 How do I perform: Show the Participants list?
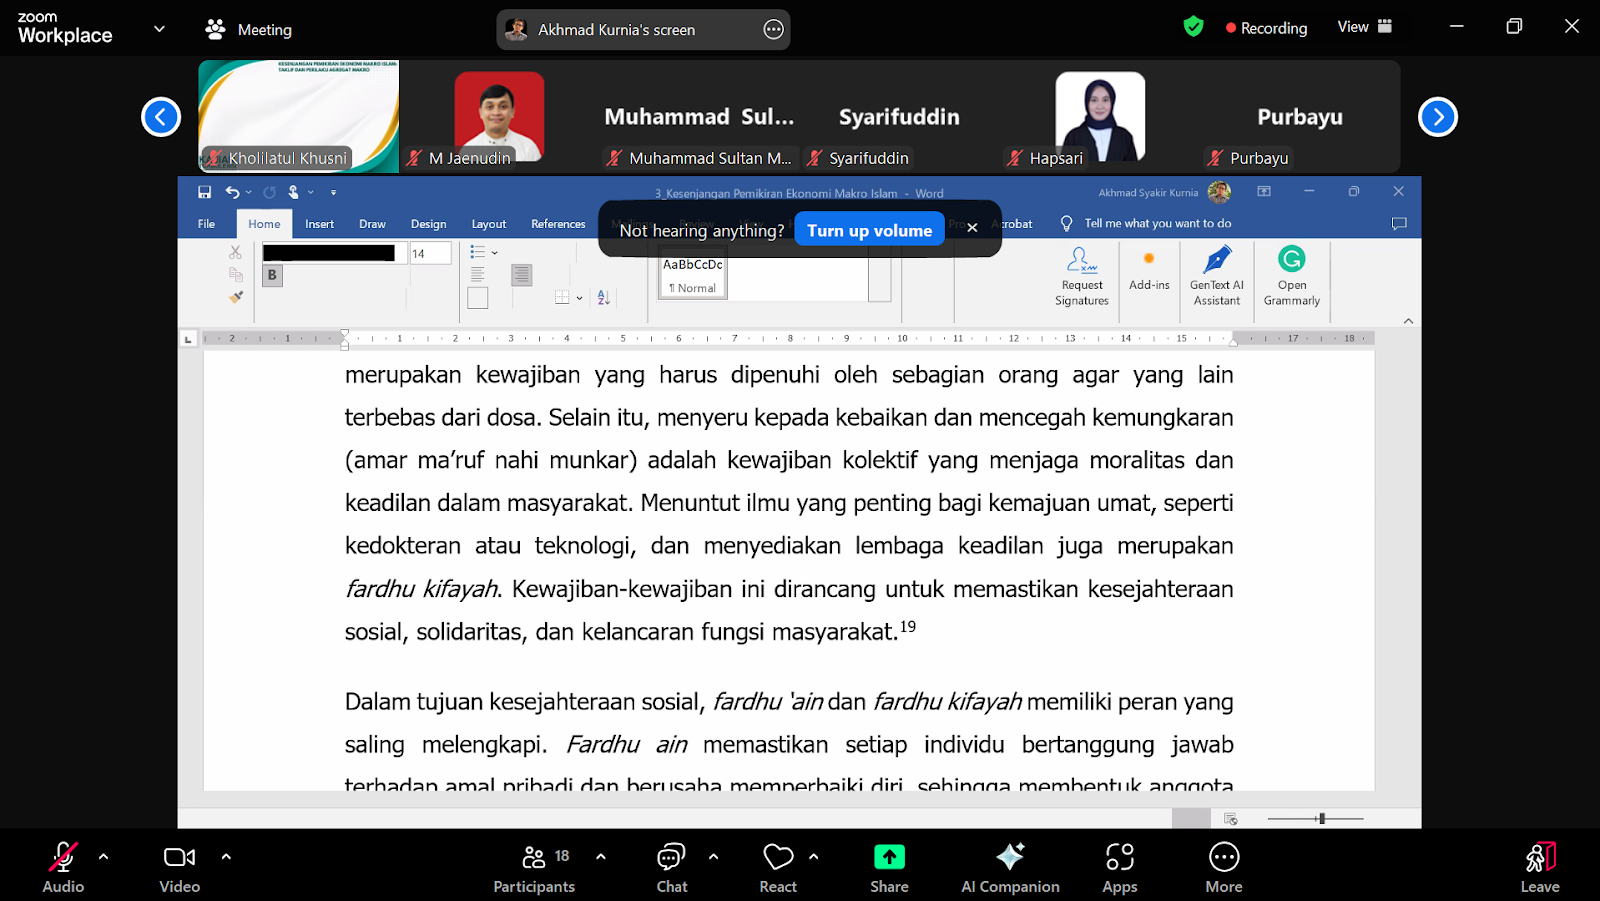tap(534, 867)
